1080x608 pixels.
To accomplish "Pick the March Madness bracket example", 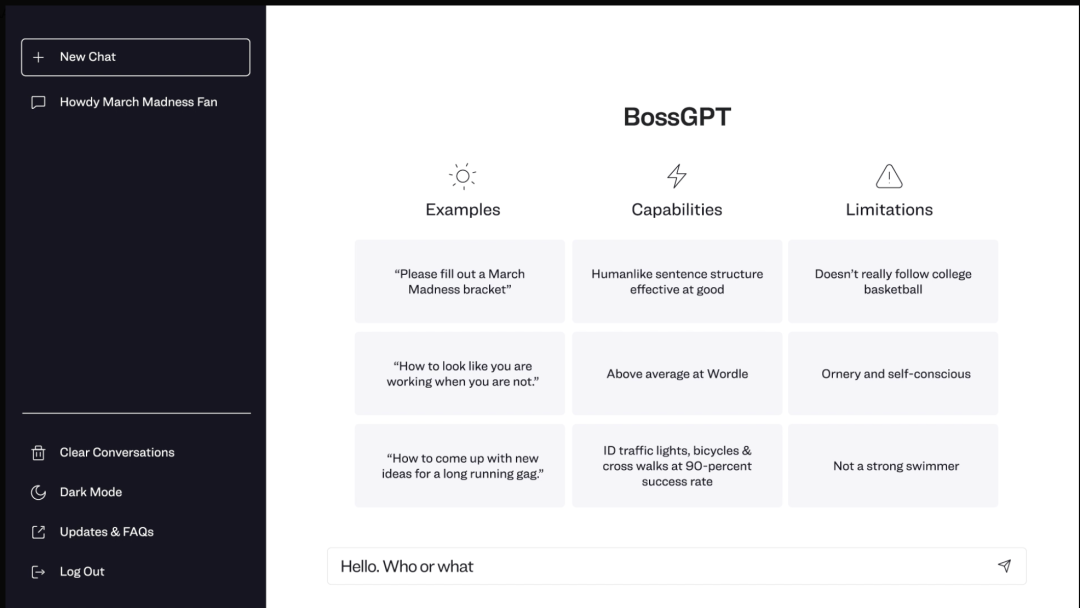I will tap(460, 282).
